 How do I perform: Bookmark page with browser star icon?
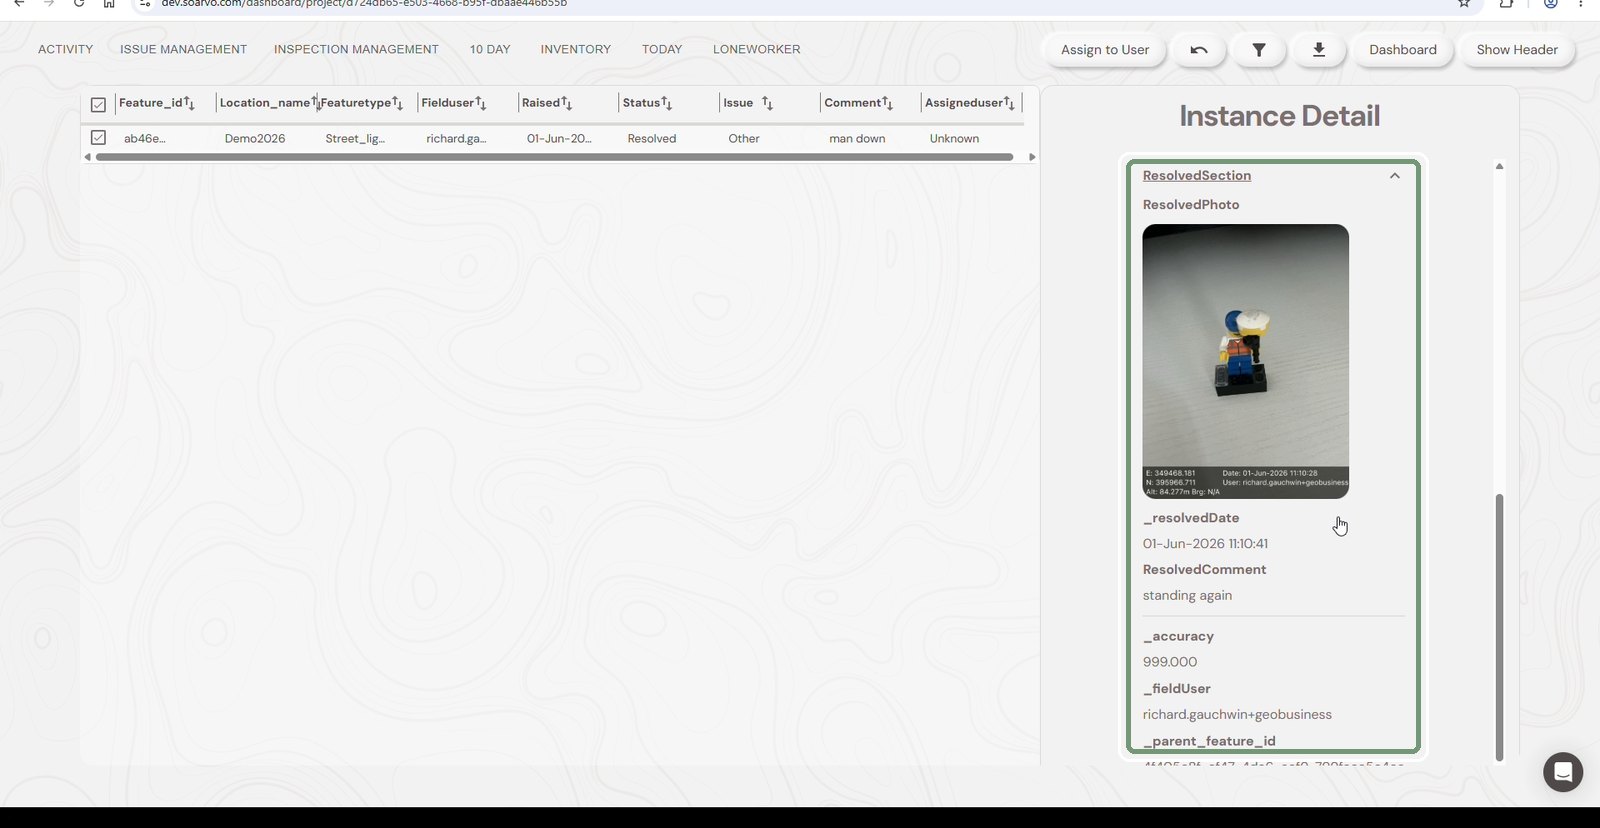point(1464,4)
